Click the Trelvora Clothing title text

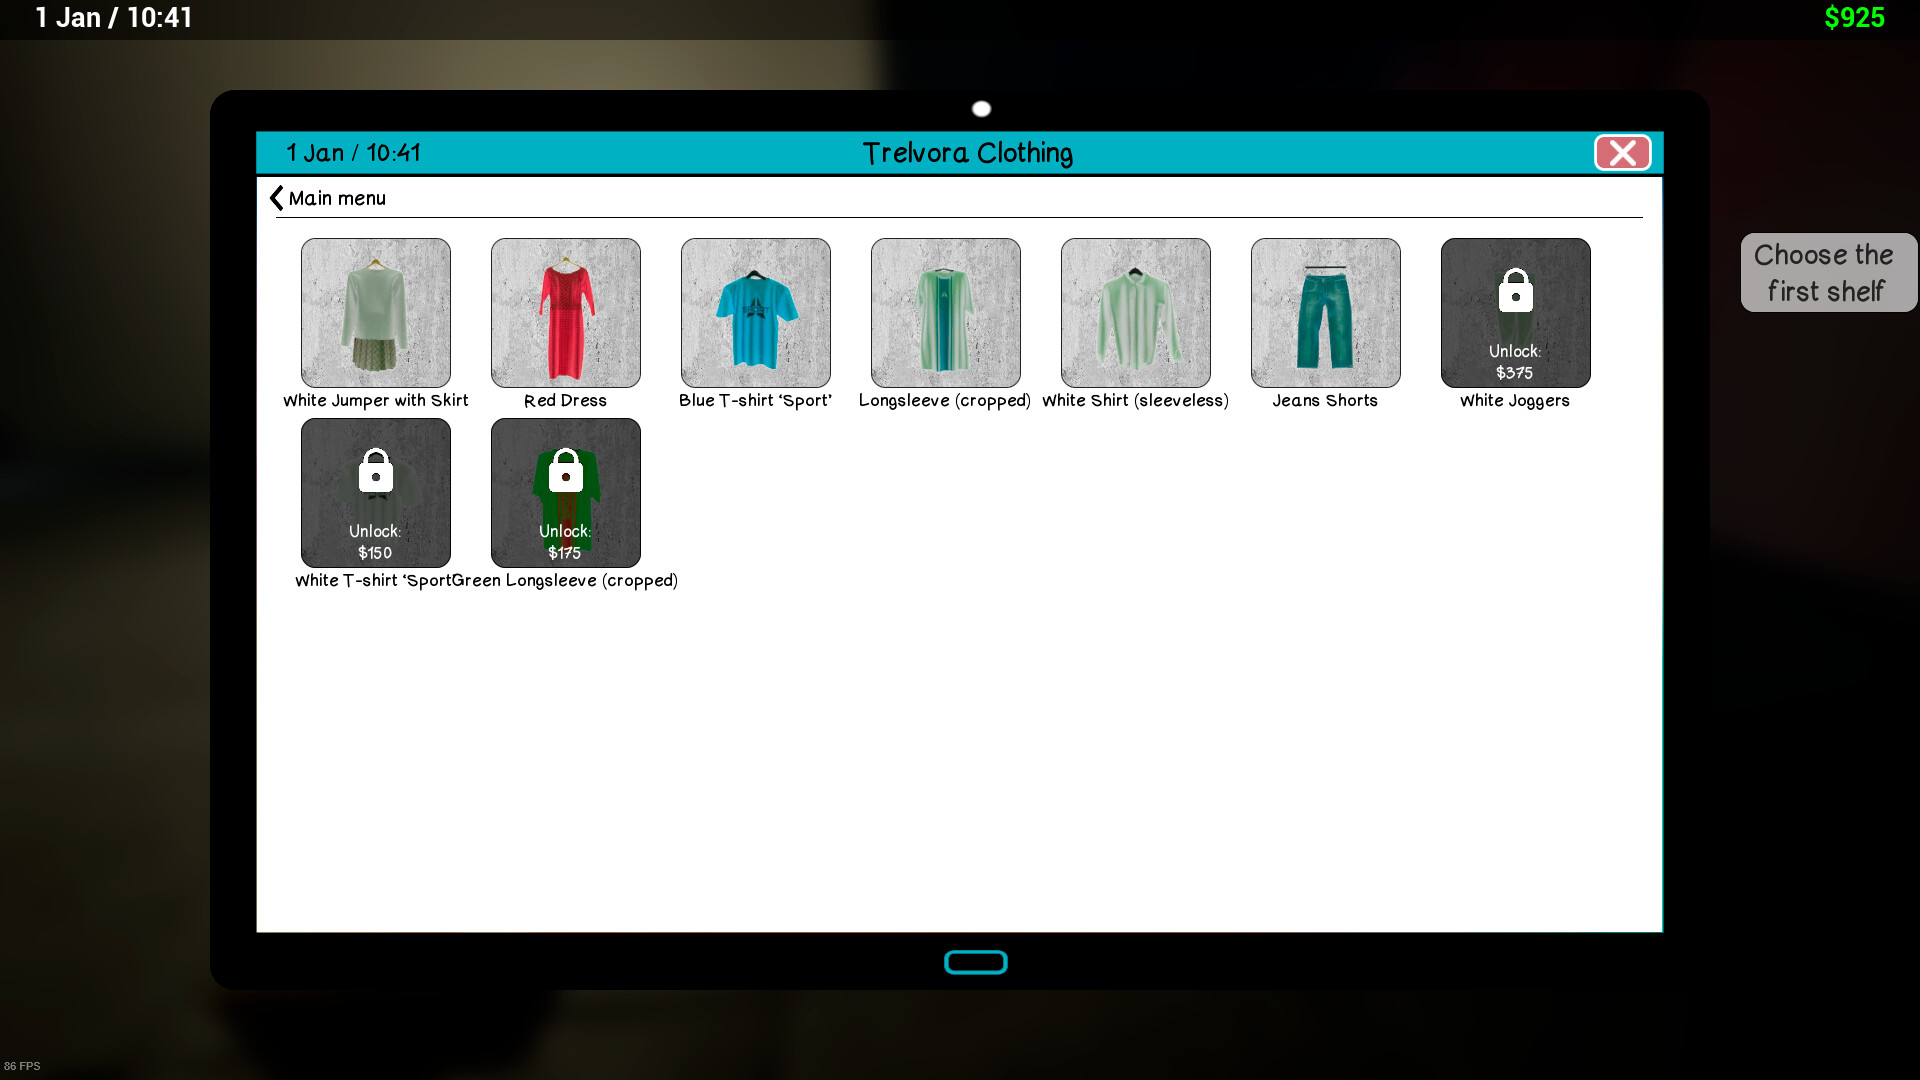click(967, 153)
